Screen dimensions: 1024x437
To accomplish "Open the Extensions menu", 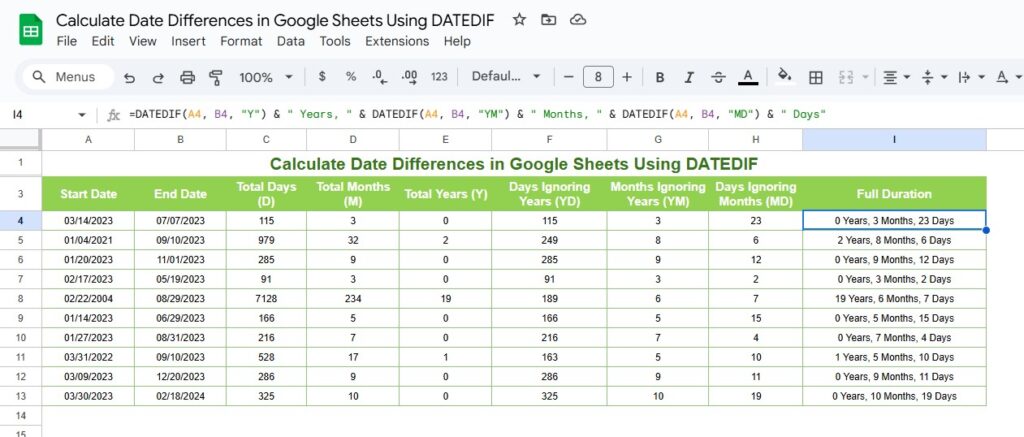I will click(397, 41).
